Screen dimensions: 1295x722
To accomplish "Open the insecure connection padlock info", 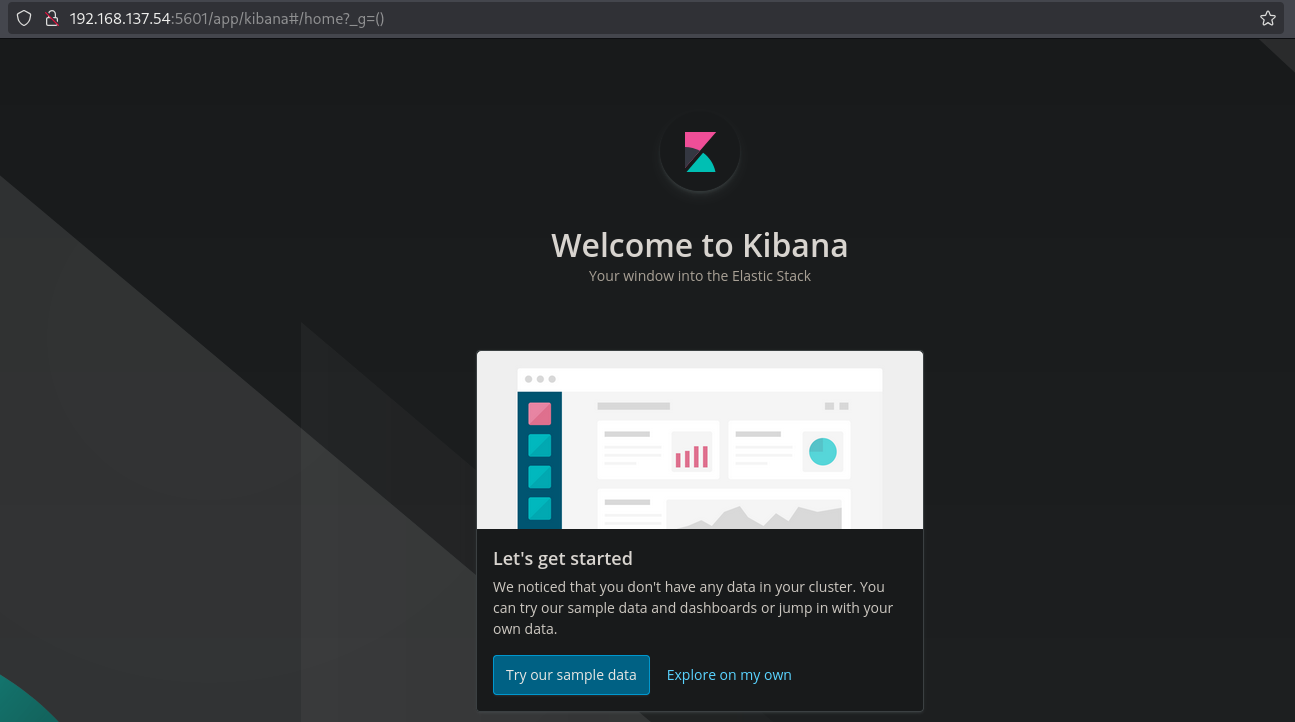I will 52,18.
